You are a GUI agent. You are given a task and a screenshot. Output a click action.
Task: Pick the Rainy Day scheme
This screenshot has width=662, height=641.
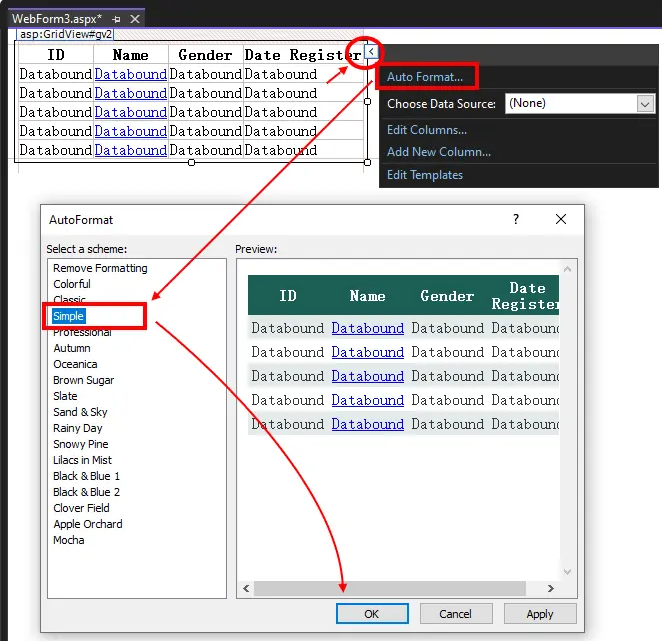tap(78, 428)
